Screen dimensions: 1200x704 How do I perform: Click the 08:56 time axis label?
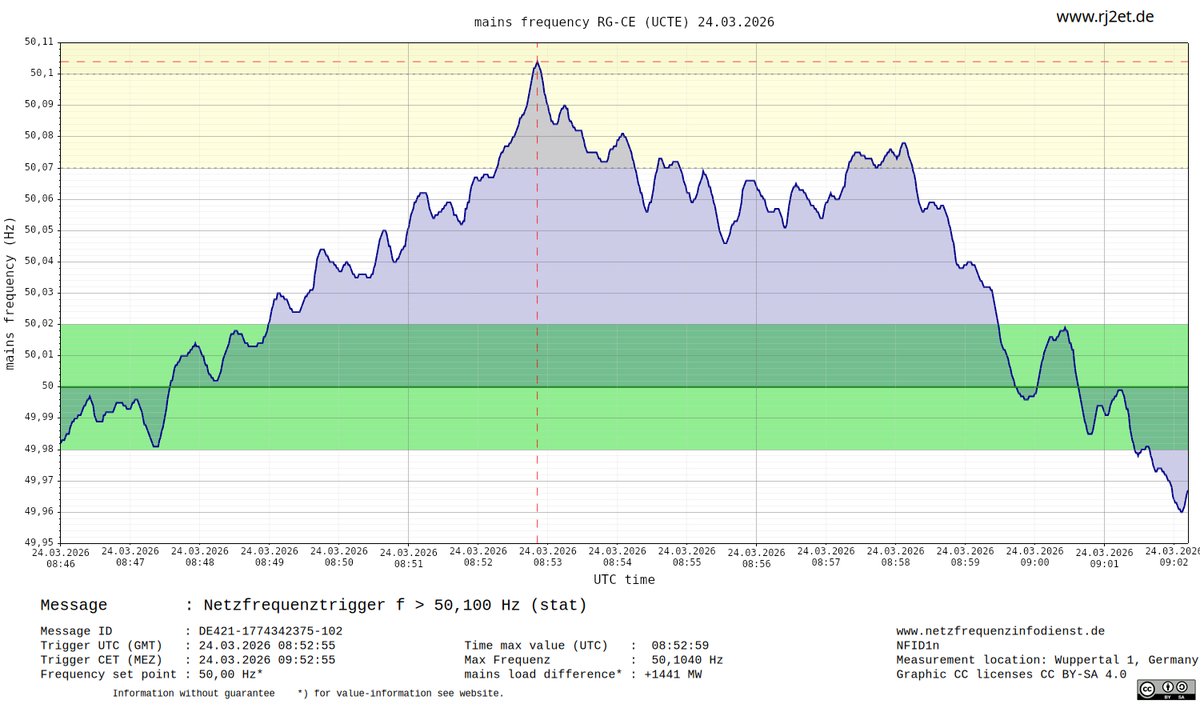756,558
